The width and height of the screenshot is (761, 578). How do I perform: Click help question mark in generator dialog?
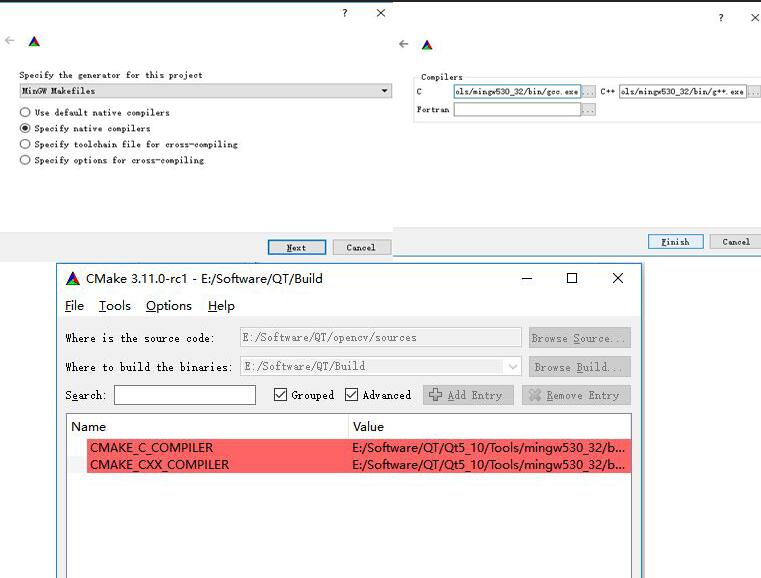345,13
